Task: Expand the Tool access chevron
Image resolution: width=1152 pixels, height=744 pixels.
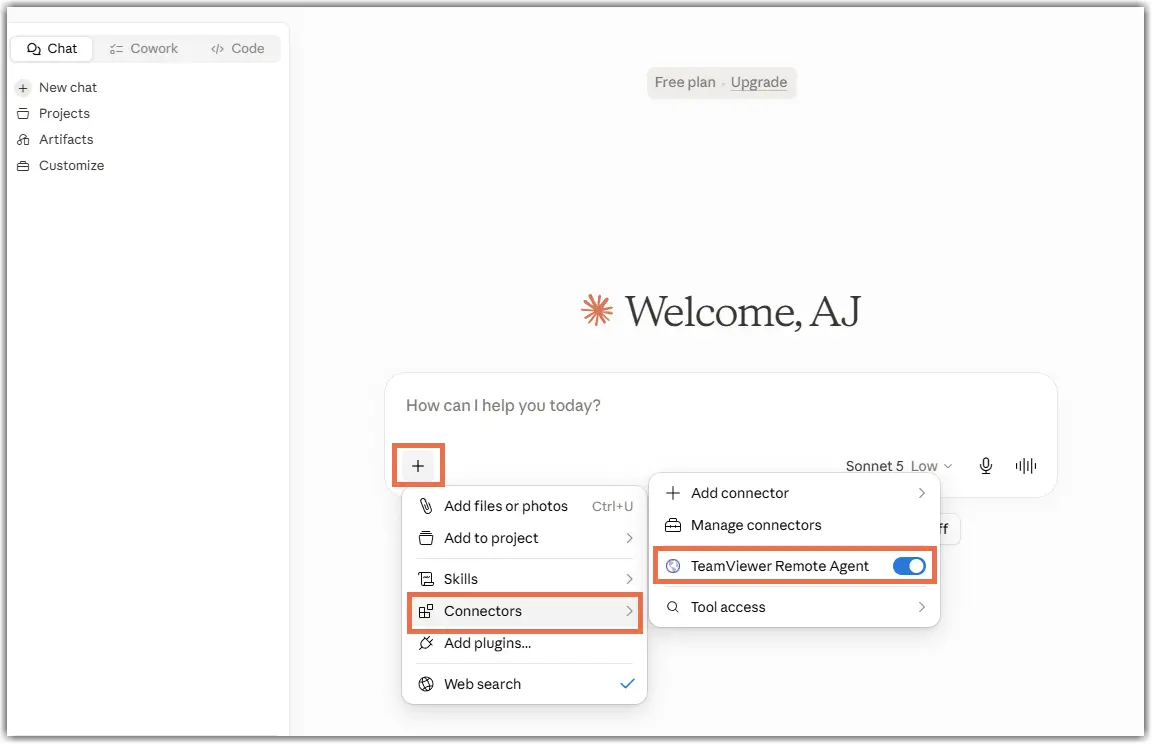Action: 921,607
